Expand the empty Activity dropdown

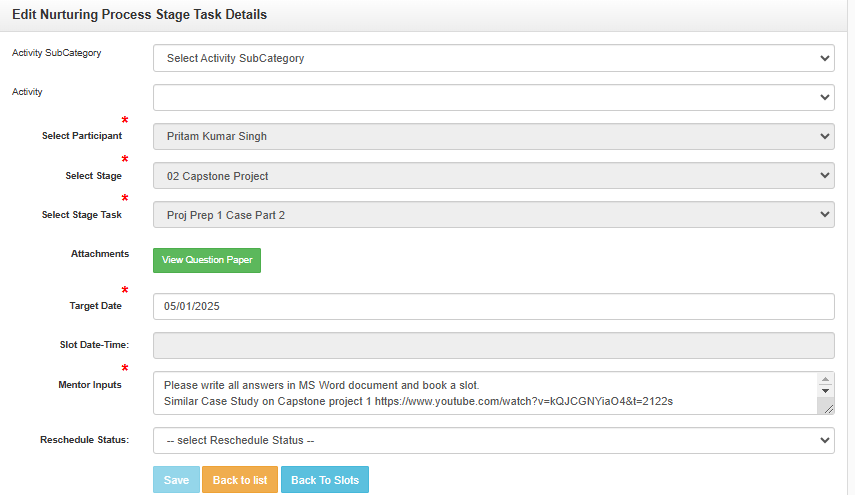(493, 97)
